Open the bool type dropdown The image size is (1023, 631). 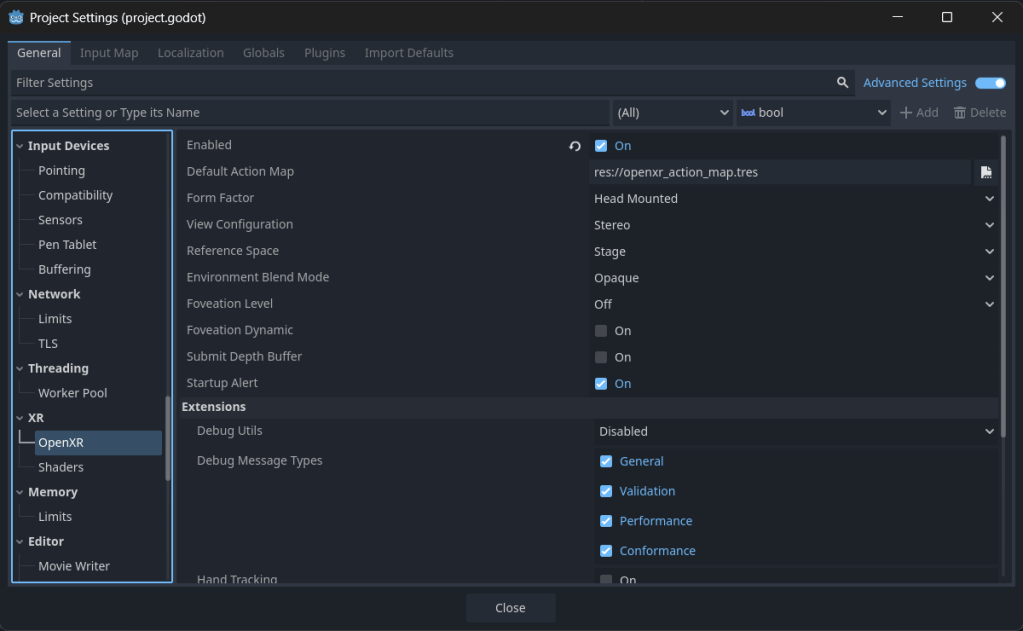(x=813, y=113)
